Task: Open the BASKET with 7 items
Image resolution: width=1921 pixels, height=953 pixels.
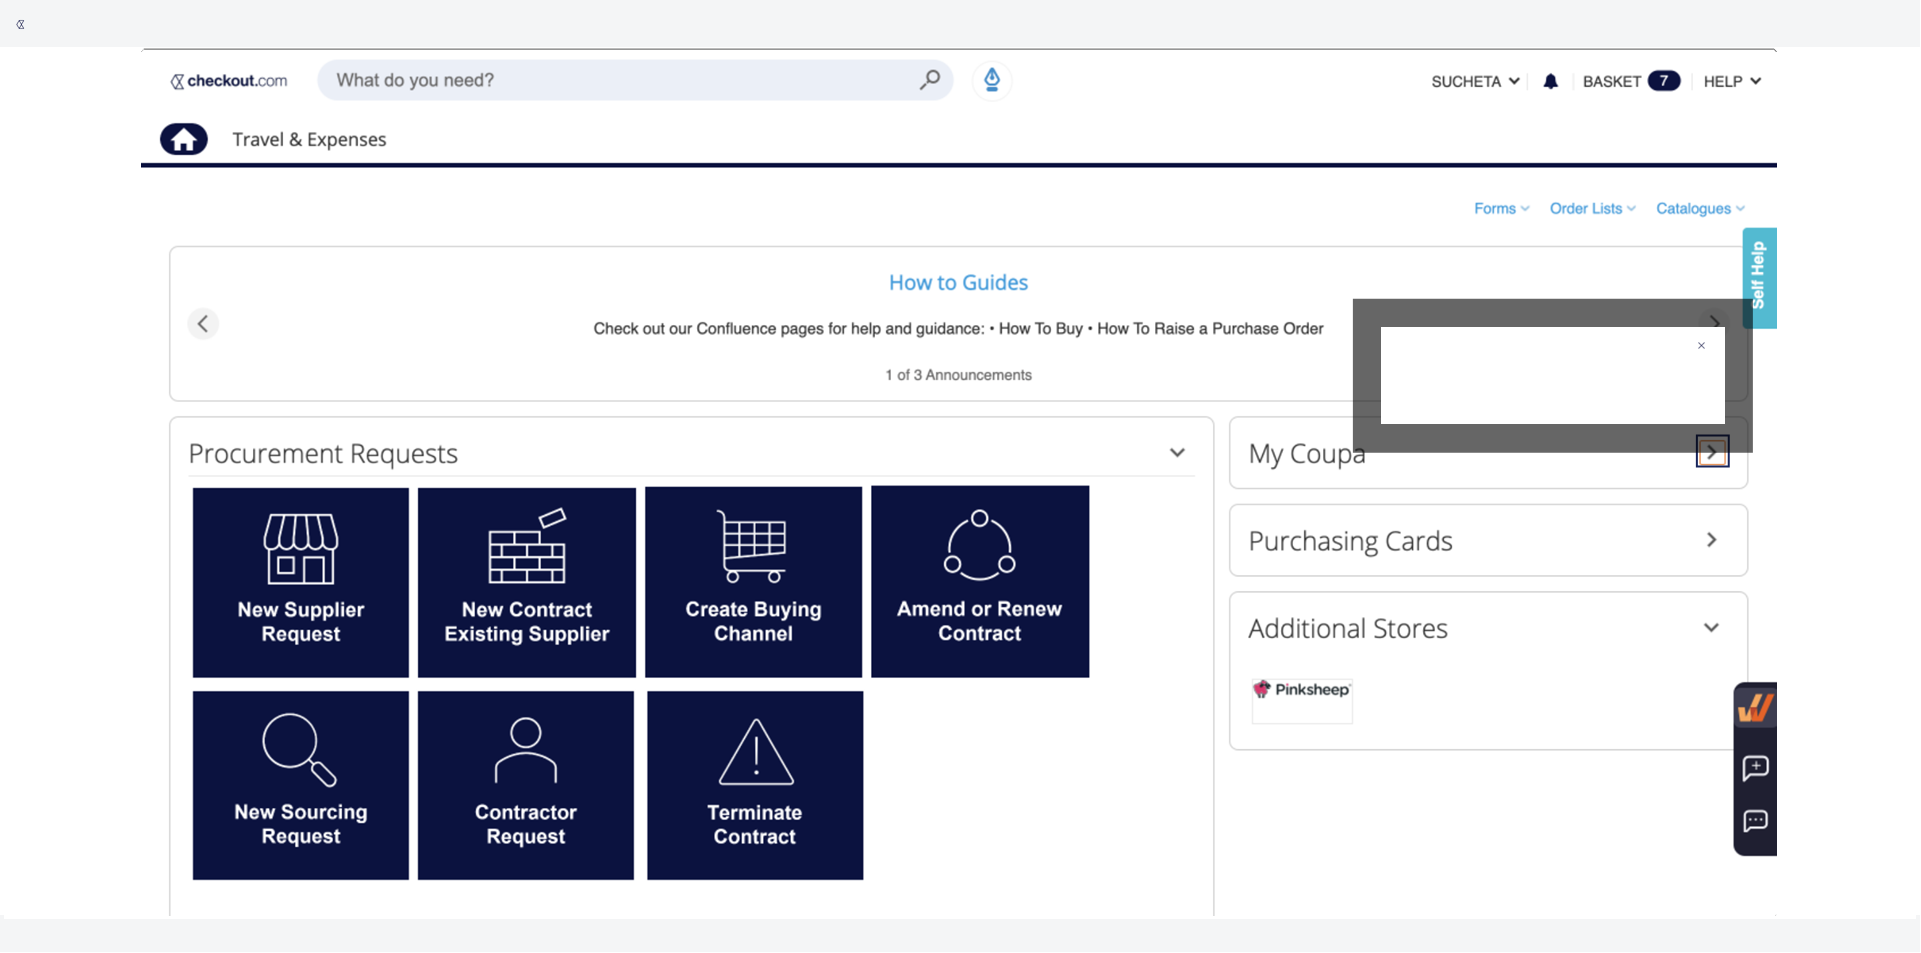Action: (x=1630, y=81)
